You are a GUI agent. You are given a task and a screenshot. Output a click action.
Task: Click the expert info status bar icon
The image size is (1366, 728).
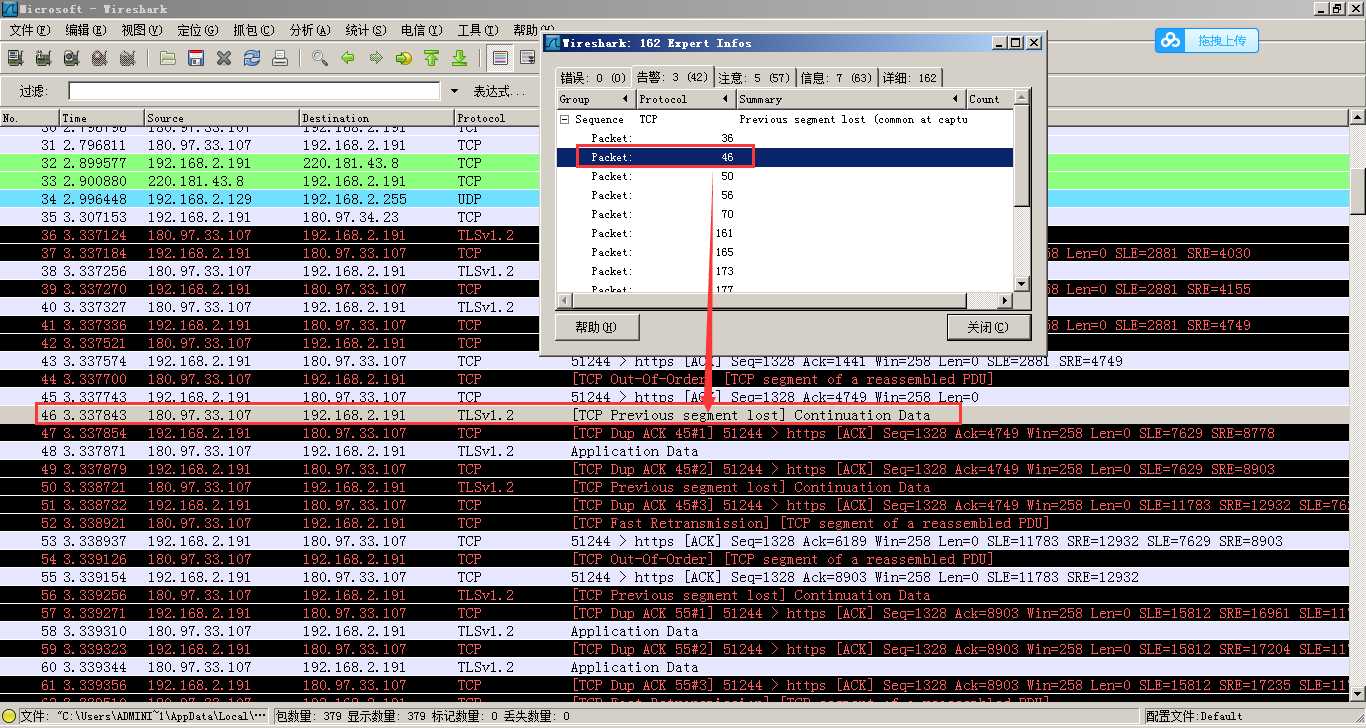pyautogui.click(x=9, y=716)
